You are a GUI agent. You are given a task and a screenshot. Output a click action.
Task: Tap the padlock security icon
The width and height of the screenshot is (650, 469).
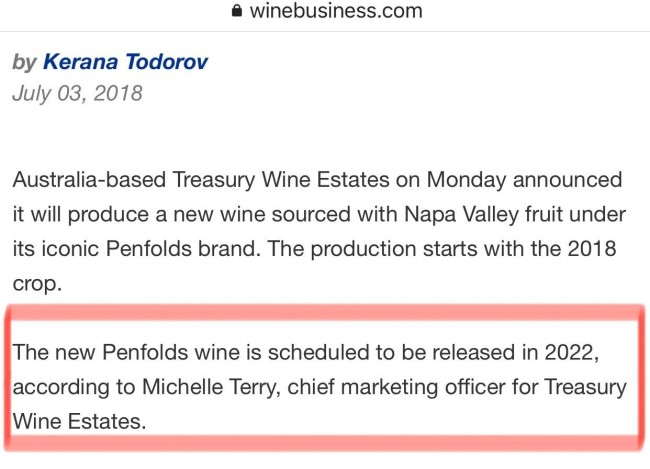pos(237,11)
